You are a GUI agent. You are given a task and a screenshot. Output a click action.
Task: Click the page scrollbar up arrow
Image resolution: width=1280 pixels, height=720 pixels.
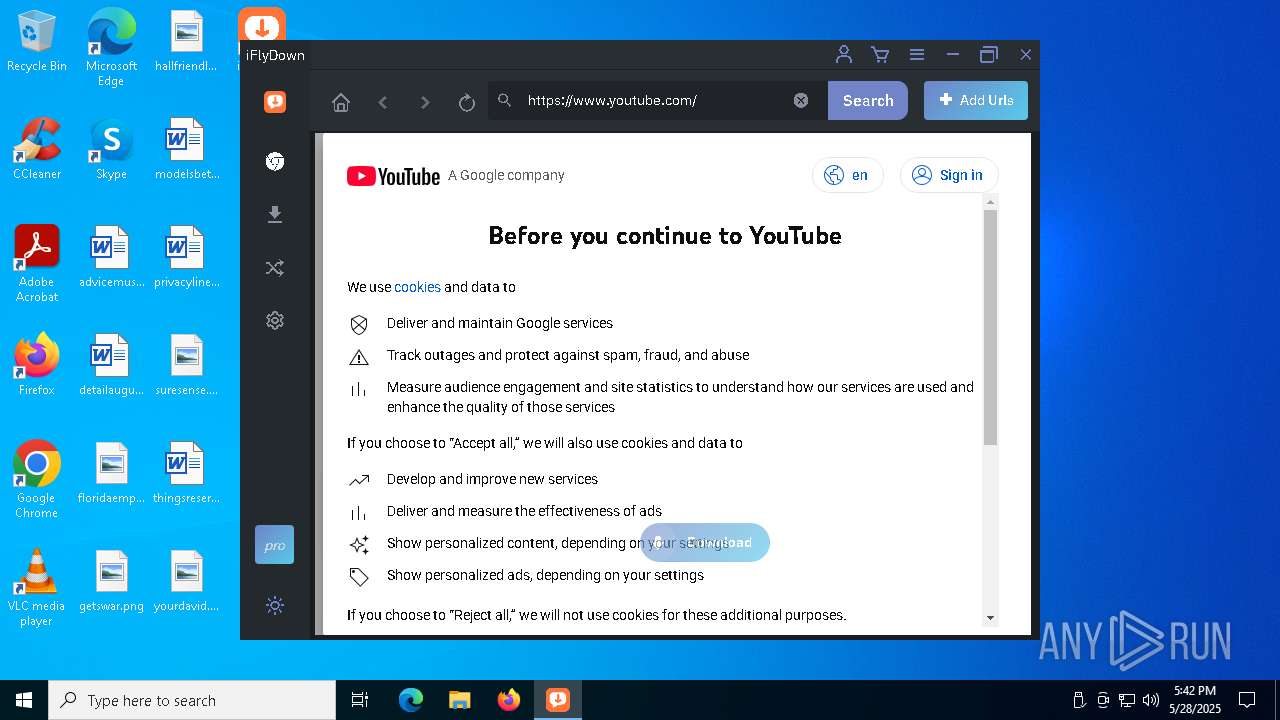click(x=991, y=202)
